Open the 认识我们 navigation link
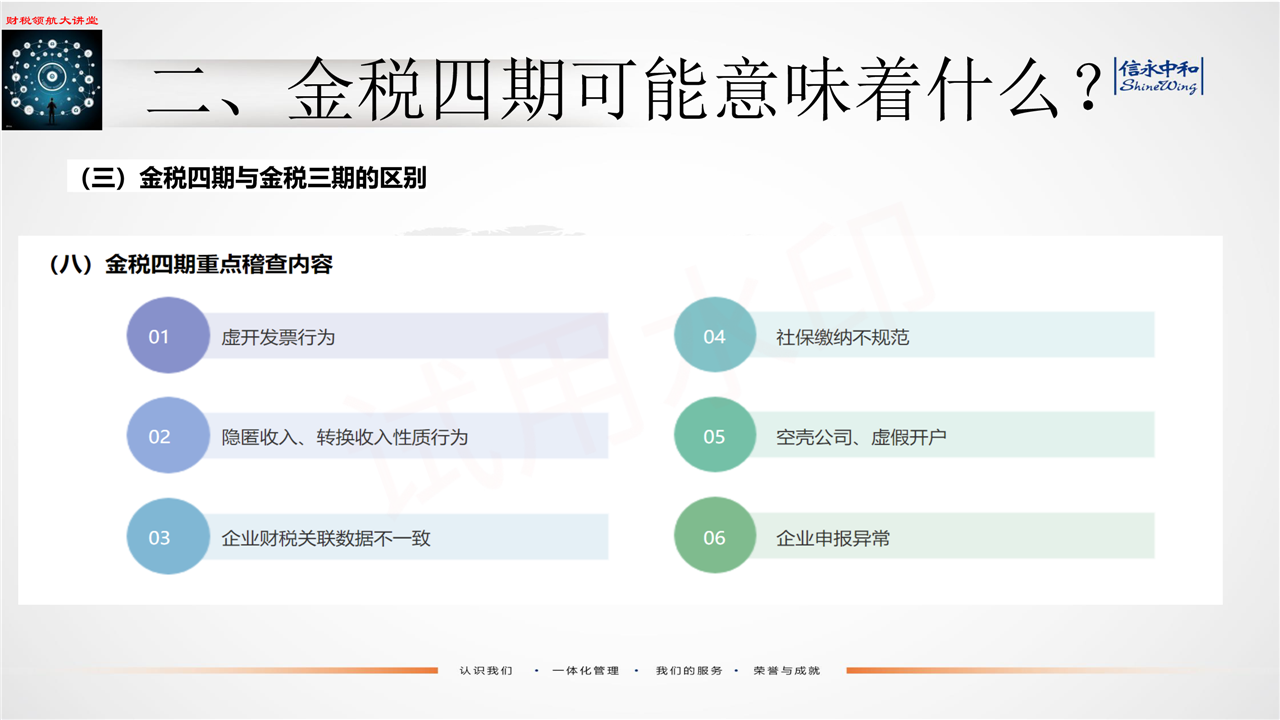Viewport: 1280px width, 720px height. (x=486, y=670)
